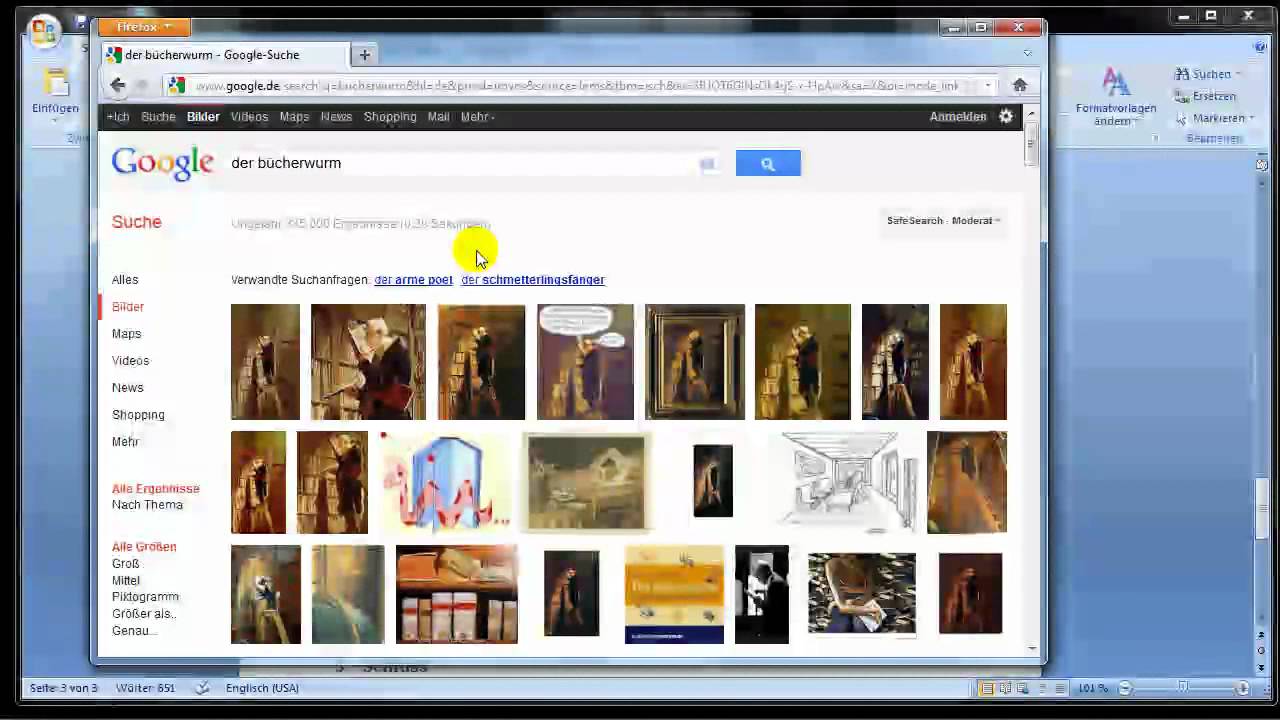The width and height of the screenshot is (1280, 720).
Task: Open the cartoon speech-bubble bookworm thumbnail
Action: (x=585, y=362)
